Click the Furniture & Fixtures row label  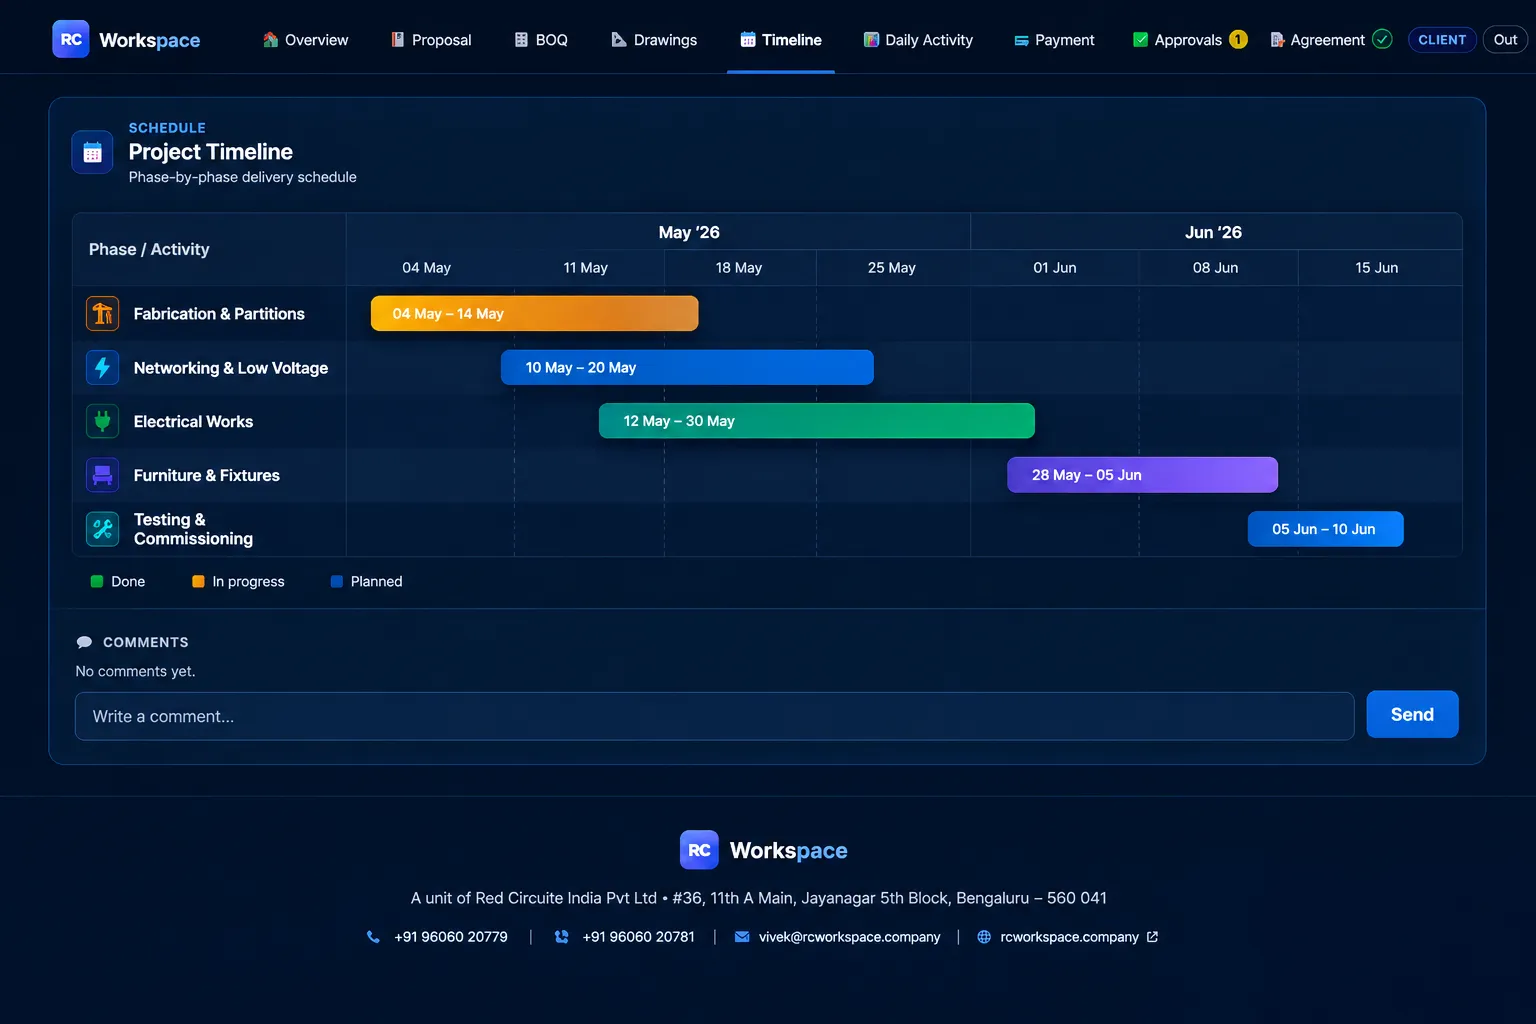207,476
